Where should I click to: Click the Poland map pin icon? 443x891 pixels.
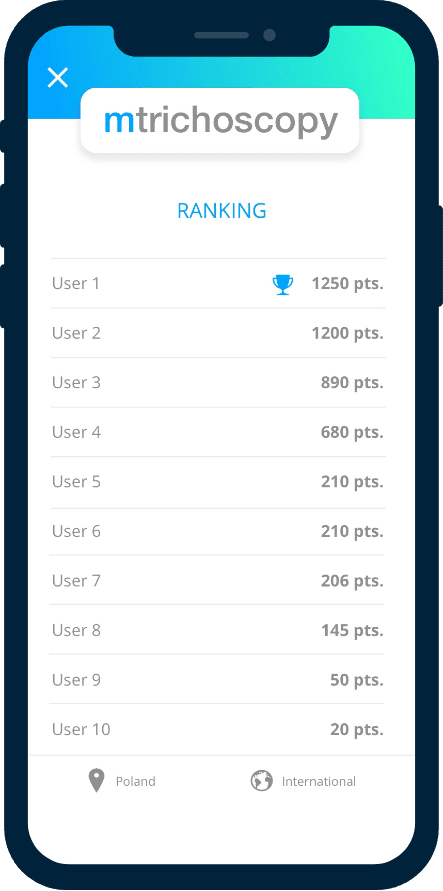[x=97, y=781]
